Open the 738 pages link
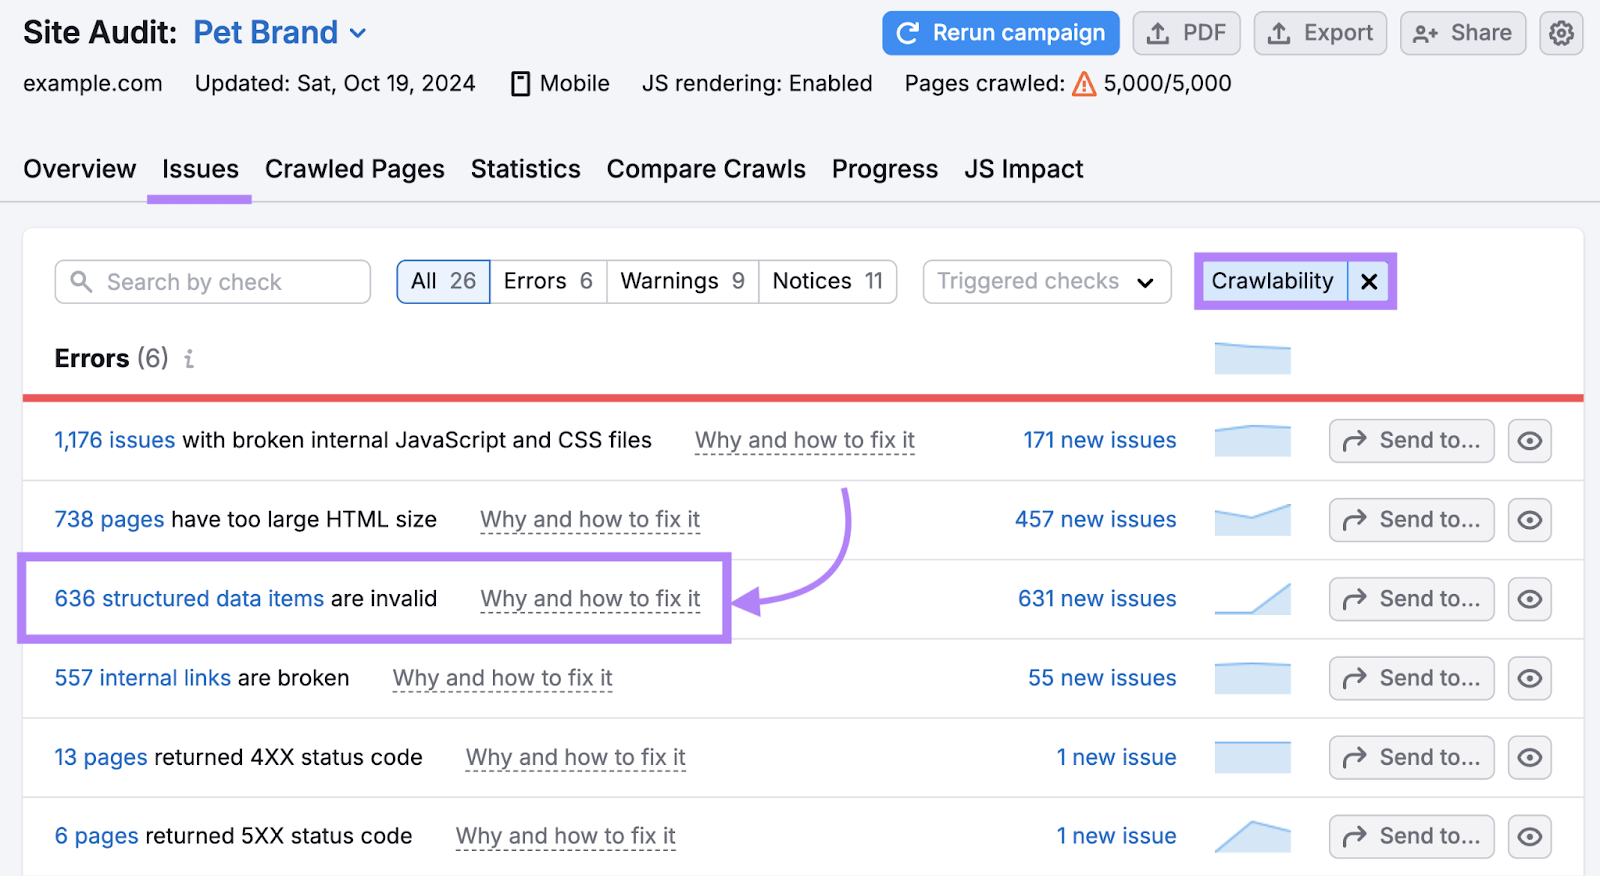Viewport: 1600px width, 876px height. tap(109, 520)
